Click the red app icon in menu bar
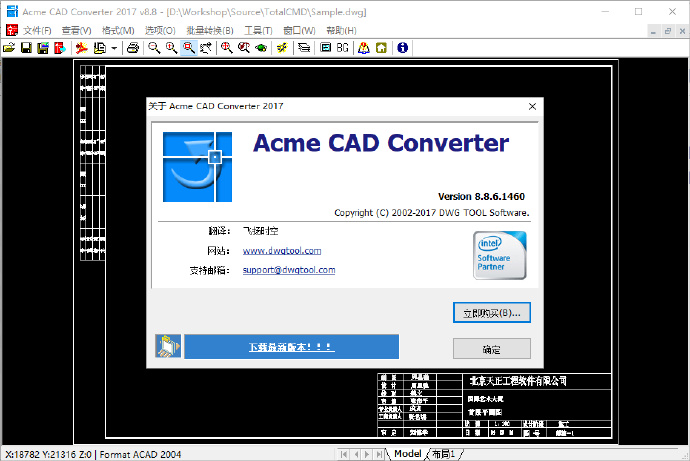The image size is (690, 461). (x=12, y=30)
